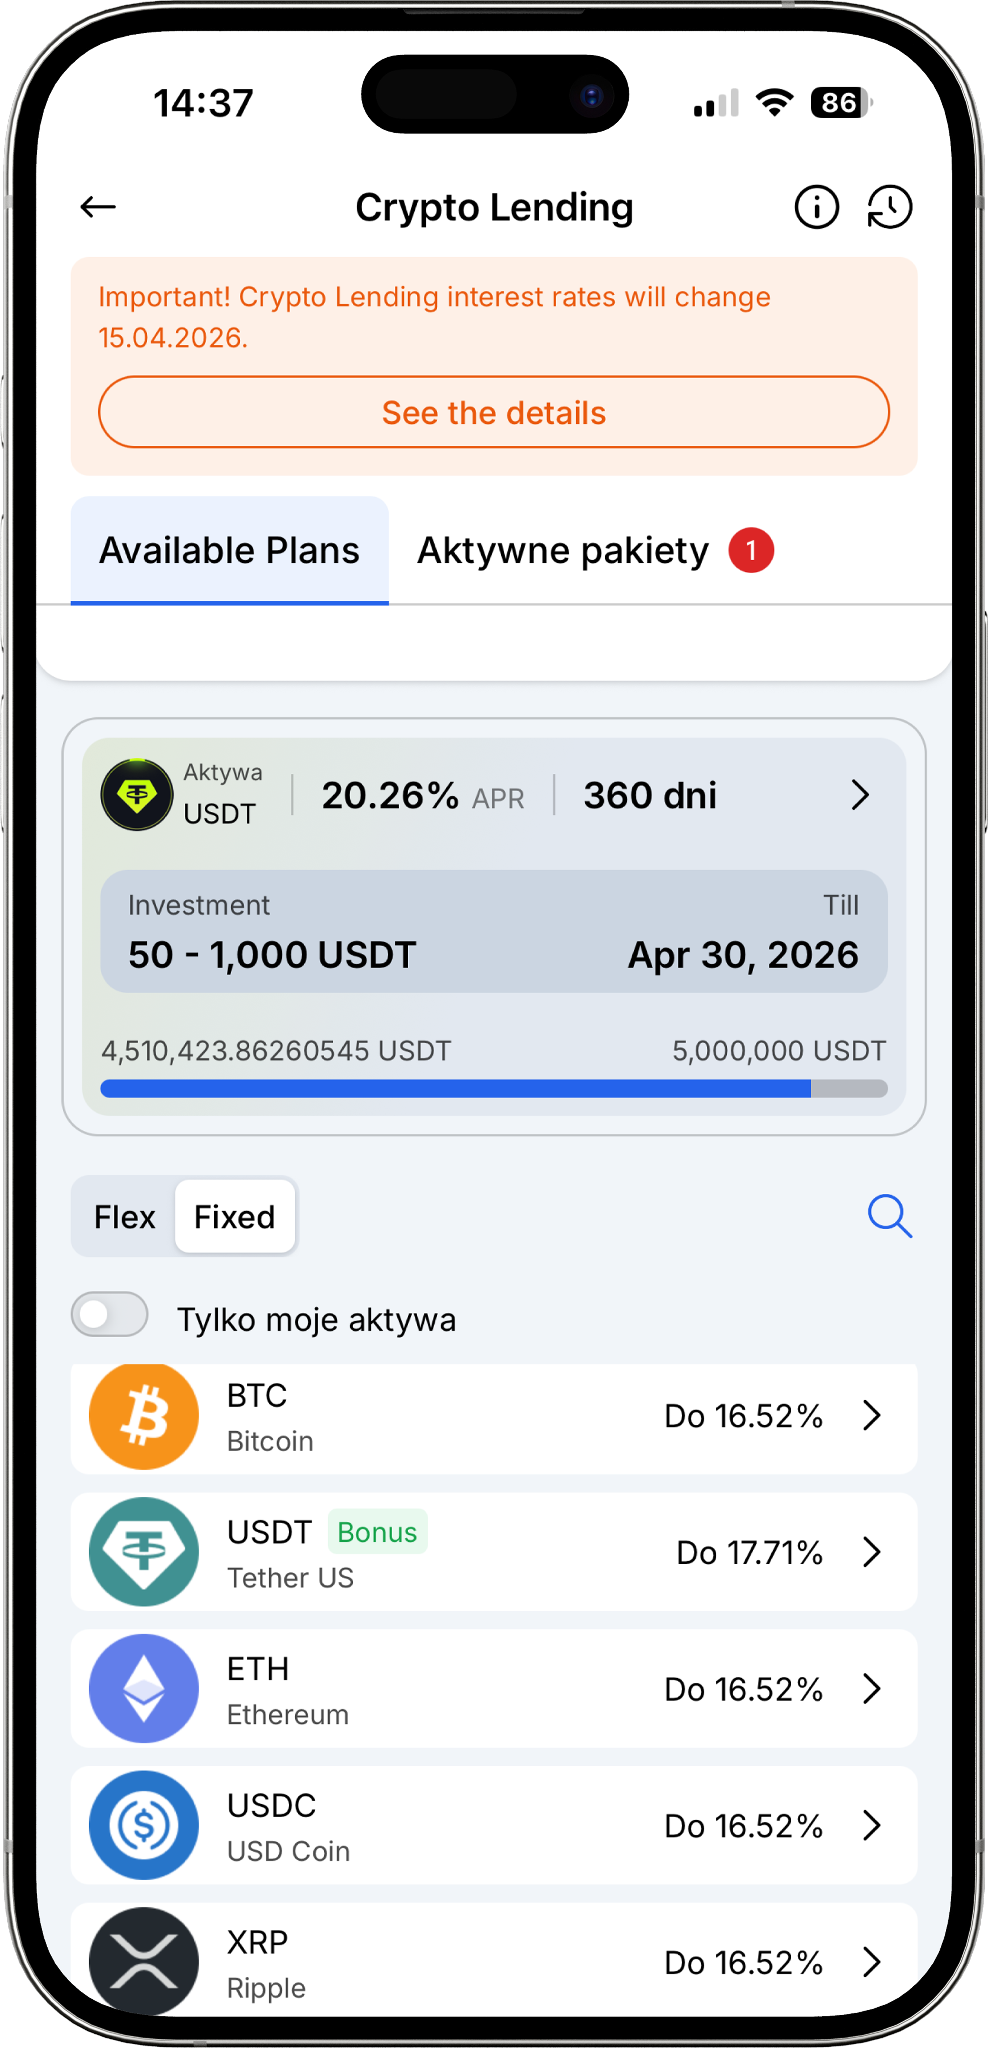This screenshot has width=989, height=2048.
Task: Tap the Ethereum coin icon
Action: click(x=144, y=1688)
